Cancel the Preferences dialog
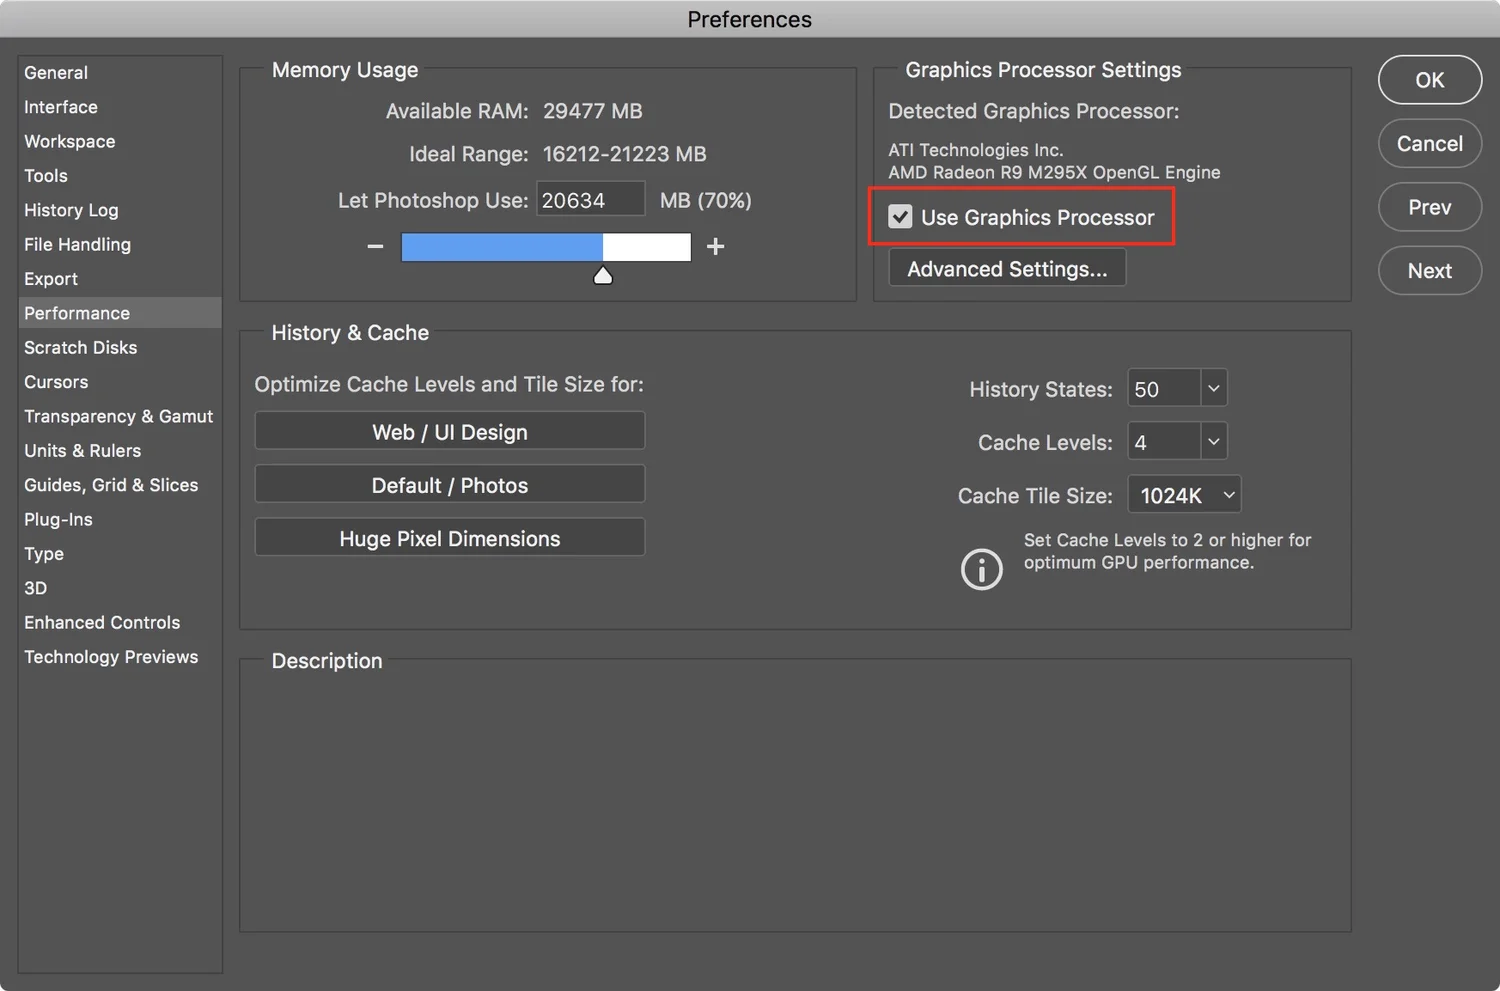 tap(1429, 143)
